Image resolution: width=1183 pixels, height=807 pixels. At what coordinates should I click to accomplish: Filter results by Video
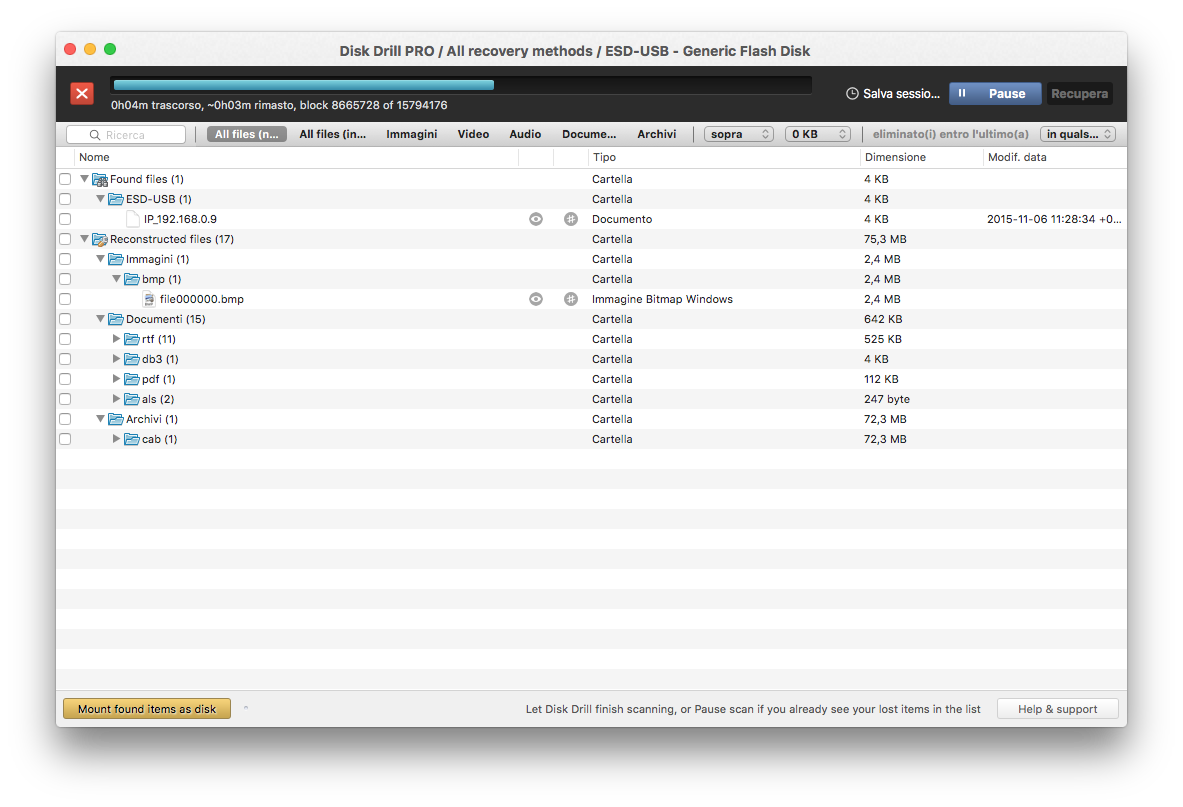click(473, 134)
